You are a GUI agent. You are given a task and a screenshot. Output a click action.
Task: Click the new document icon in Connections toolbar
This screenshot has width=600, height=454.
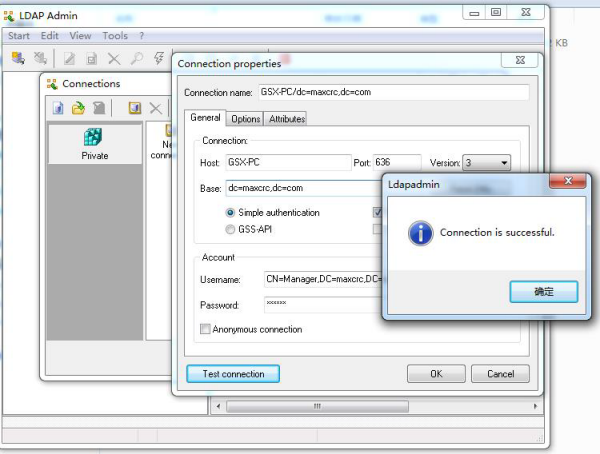[59, 108]
